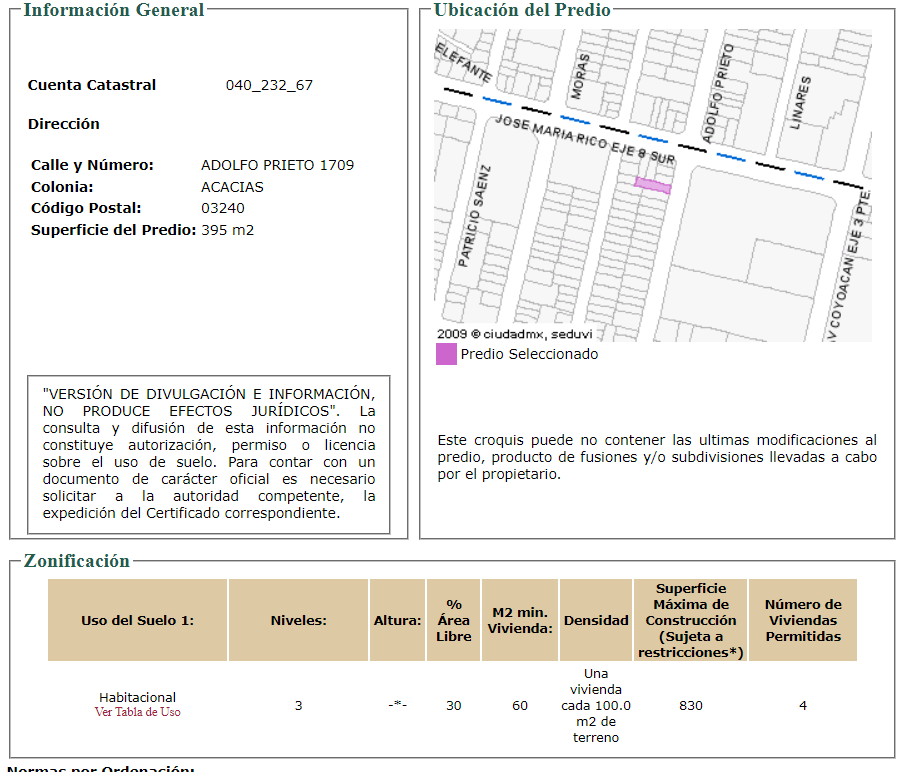Click the free area value '30'
This screenshot has width=907, height=772.
click(x=454, y=705)
